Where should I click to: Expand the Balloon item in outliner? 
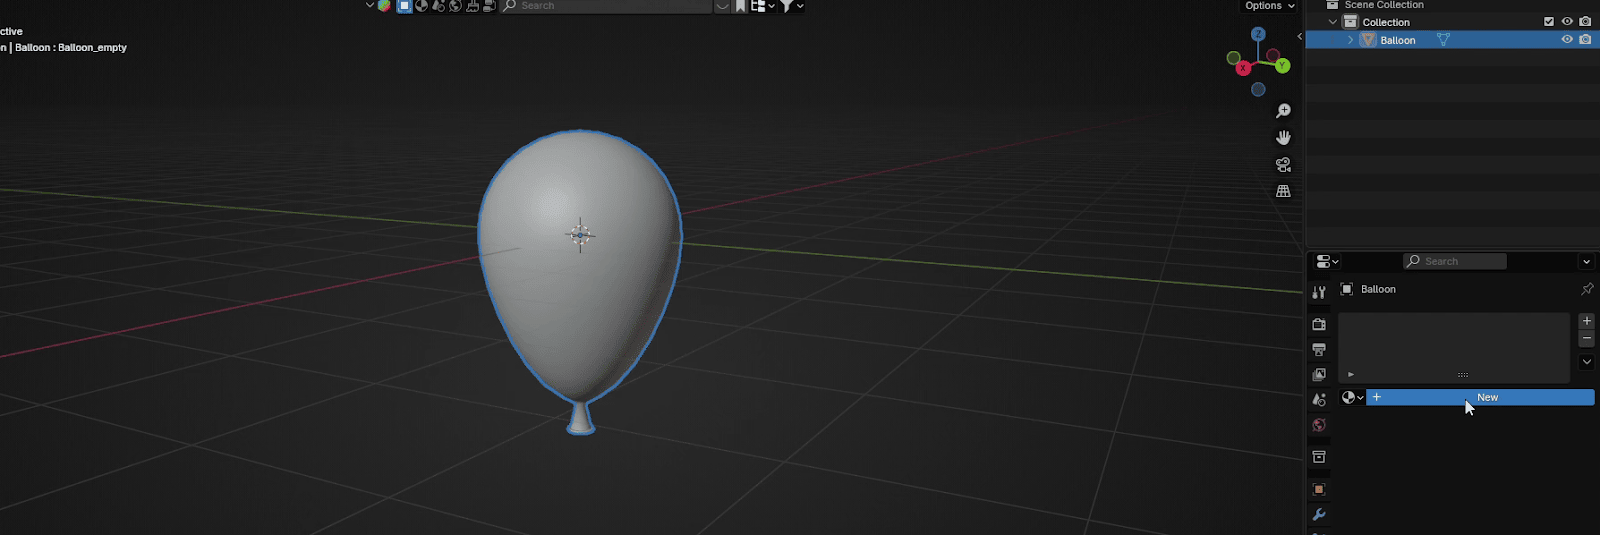click(x=1350, y=40)
